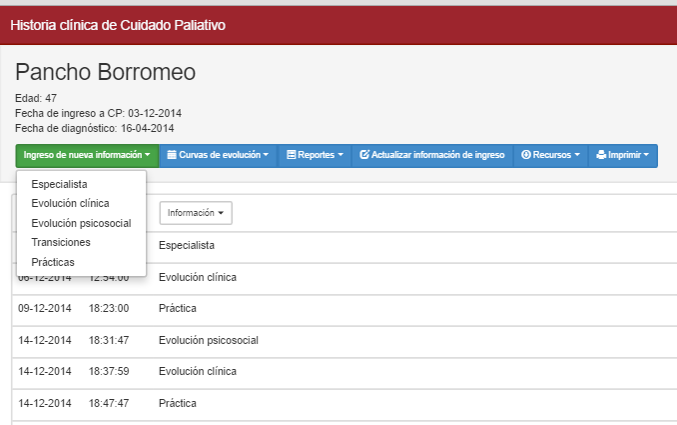This screenshot has width=677, height=425.
Task: Click the circle icon on Recursos button
Action: click(526, 156)
